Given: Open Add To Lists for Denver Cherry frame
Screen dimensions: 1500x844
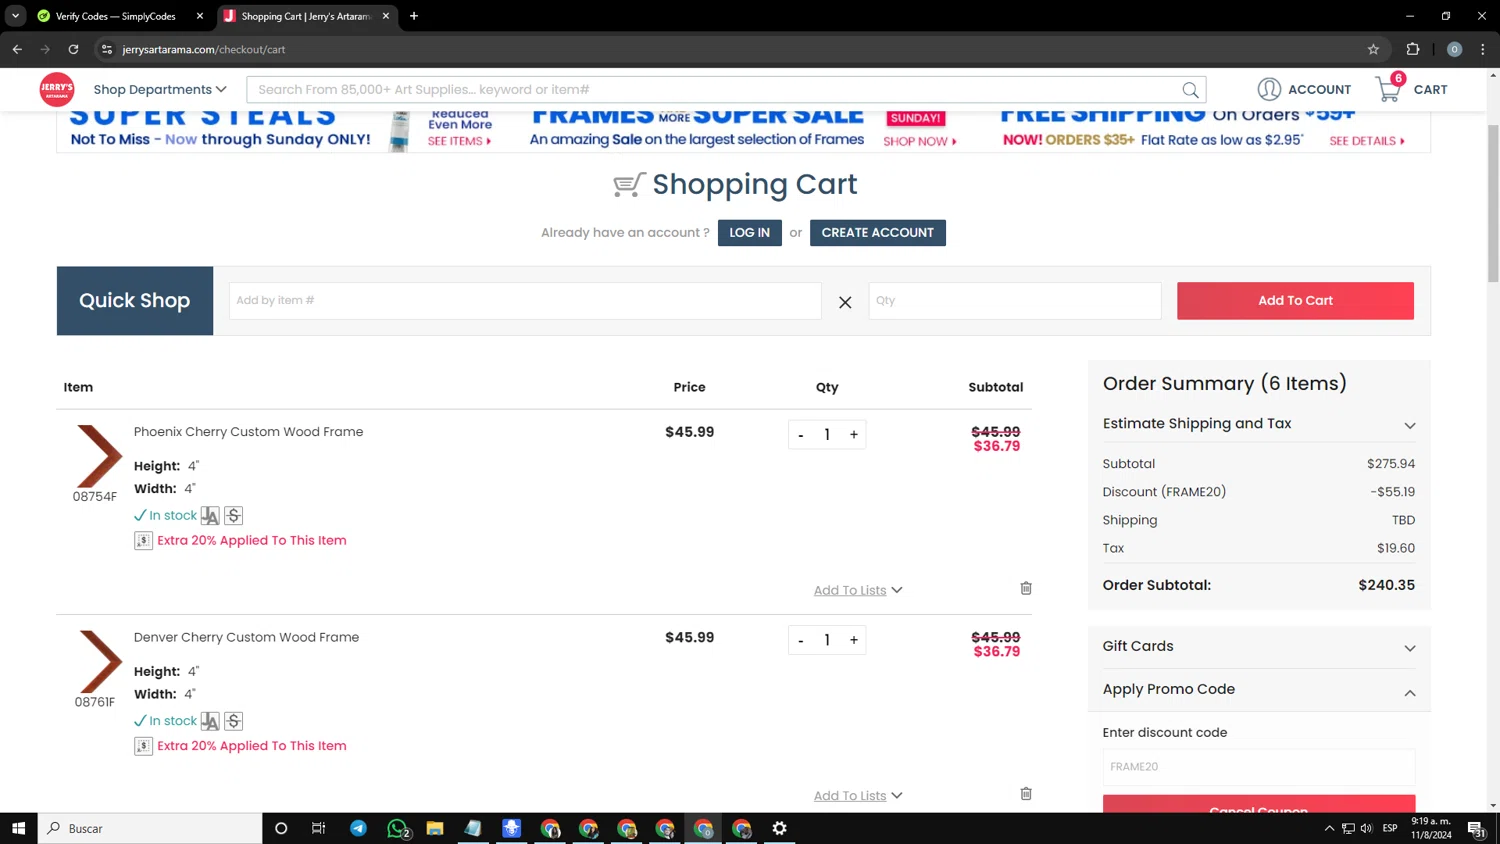Looking at the screenshot, I should (858, 795).
